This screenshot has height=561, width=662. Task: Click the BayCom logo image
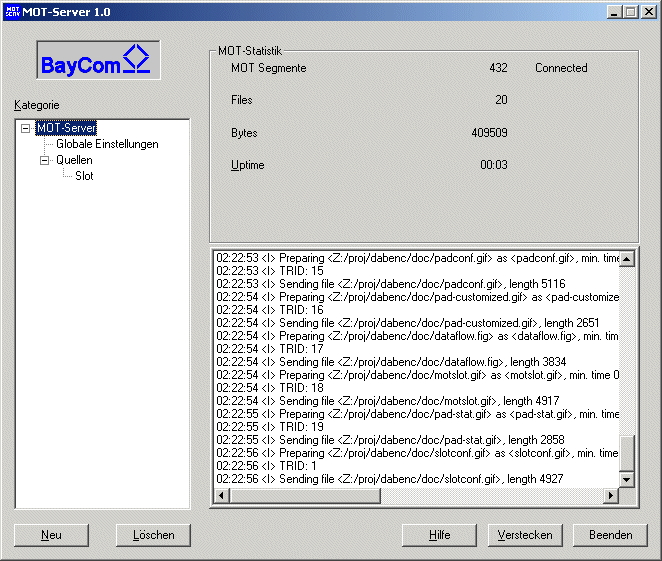pyautogui.click(x=98, y=60)
